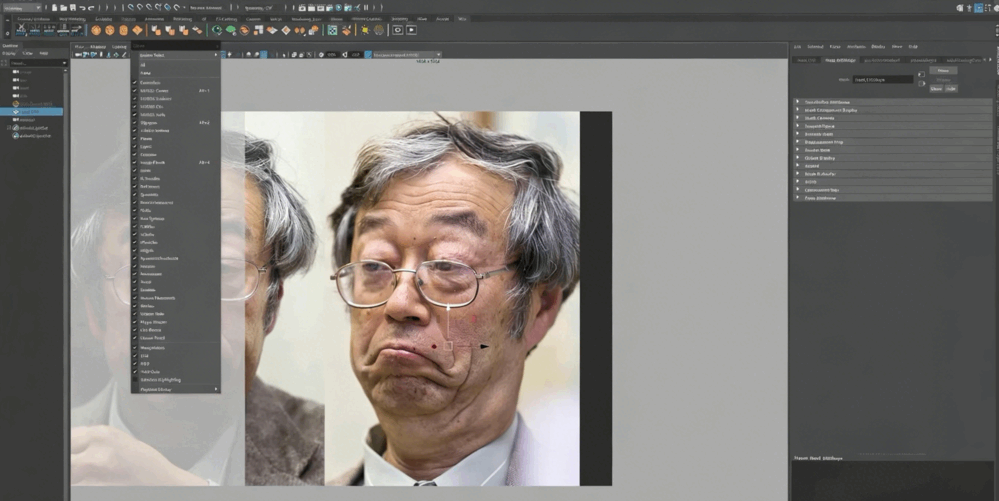Click the camera shelf icon
Screen dimensions: 999x501
398,30
